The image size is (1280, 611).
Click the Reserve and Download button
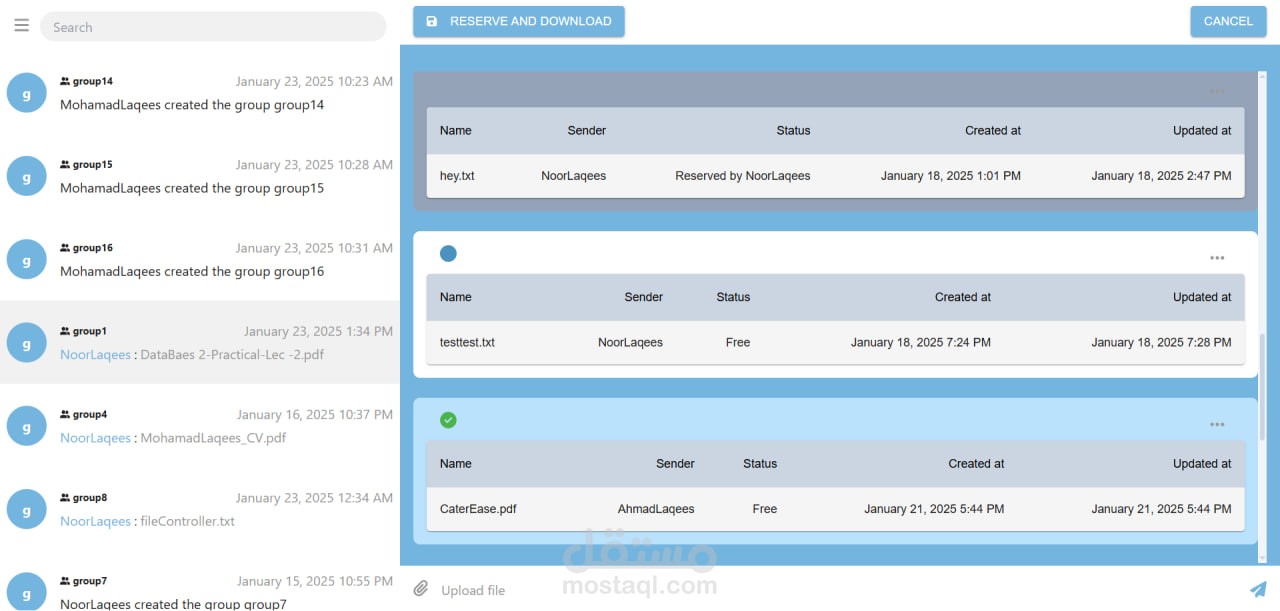click(519, 21)
